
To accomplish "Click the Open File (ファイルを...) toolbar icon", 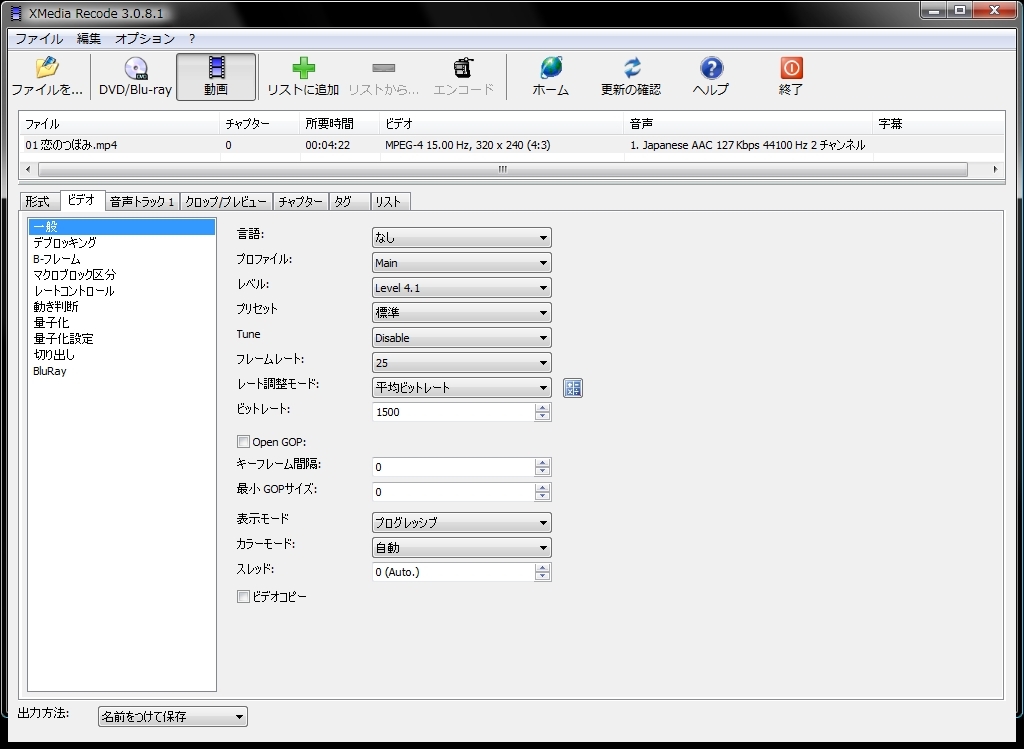I will (x=46, y=70).
